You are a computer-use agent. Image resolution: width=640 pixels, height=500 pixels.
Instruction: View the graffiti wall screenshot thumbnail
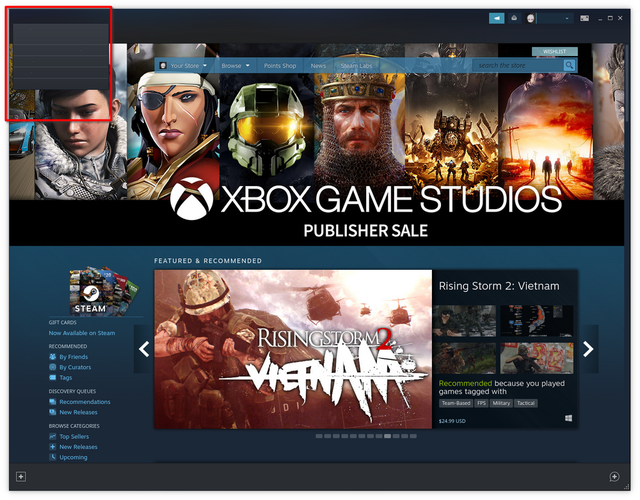(x=537, y=358)
